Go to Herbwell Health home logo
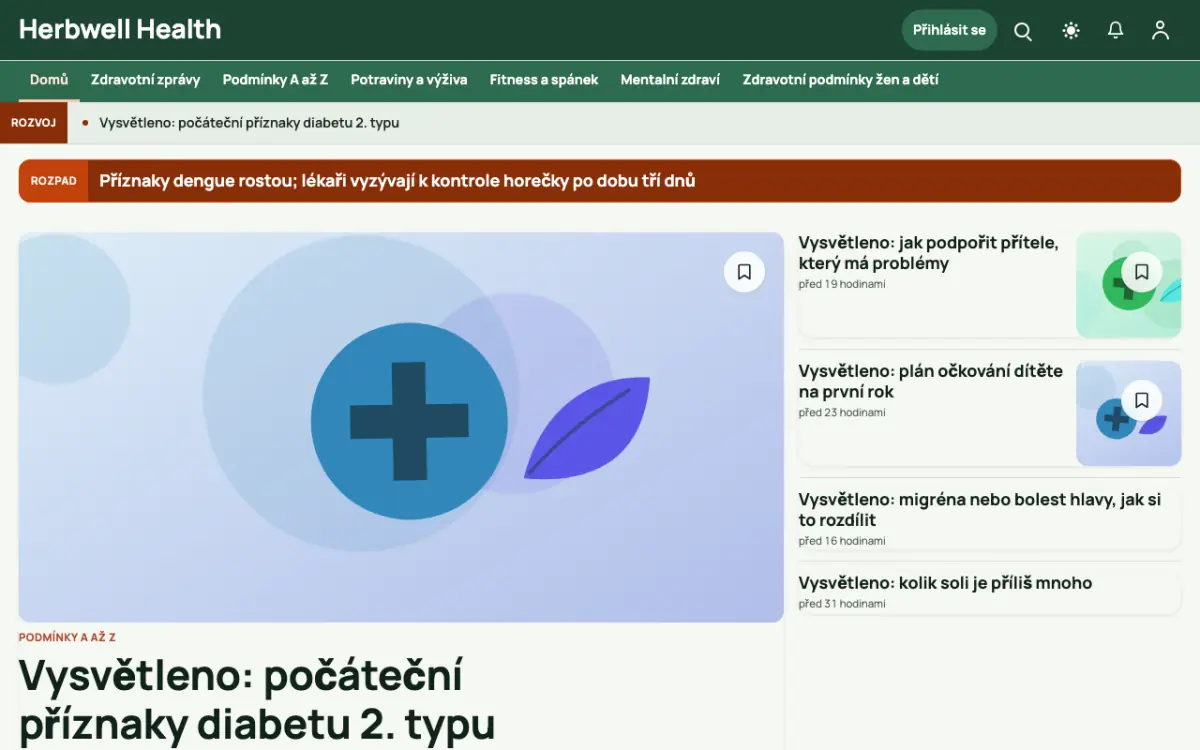The image size is (1200, 750). 120,30
